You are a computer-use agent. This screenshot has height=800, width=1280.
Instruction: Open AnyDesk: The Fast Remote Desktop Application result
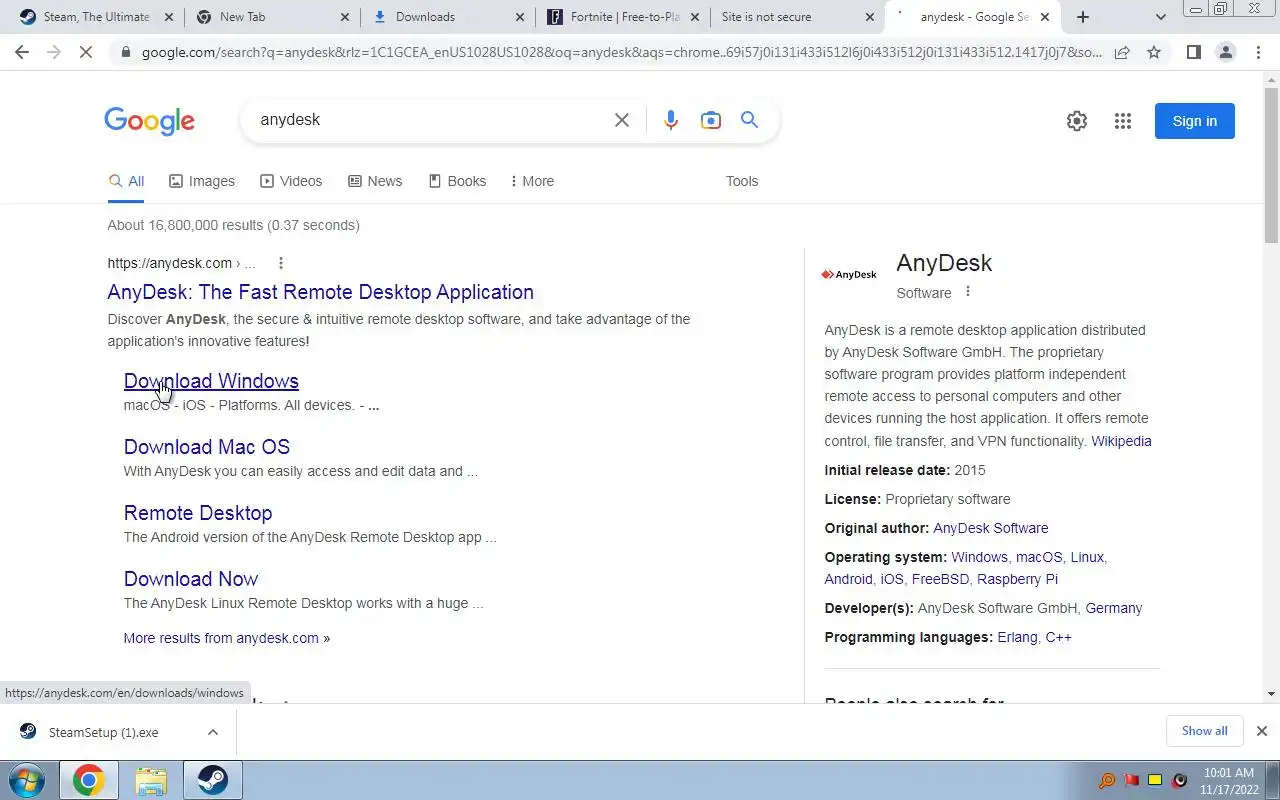[x=320, y=292]
